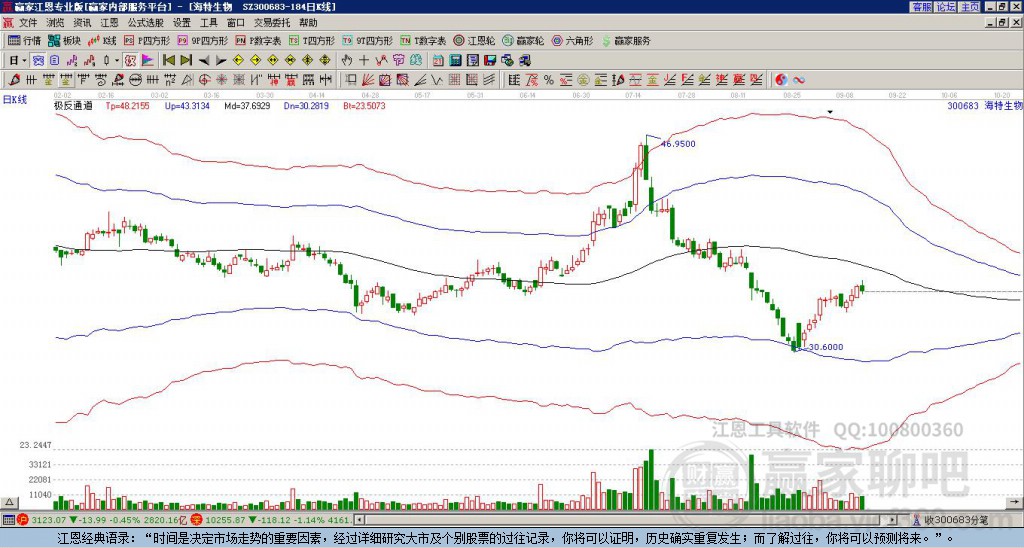The image size is (1024, 548).
Task: Click the 300683 海特生物 stock label
Action: click(985, 105)
